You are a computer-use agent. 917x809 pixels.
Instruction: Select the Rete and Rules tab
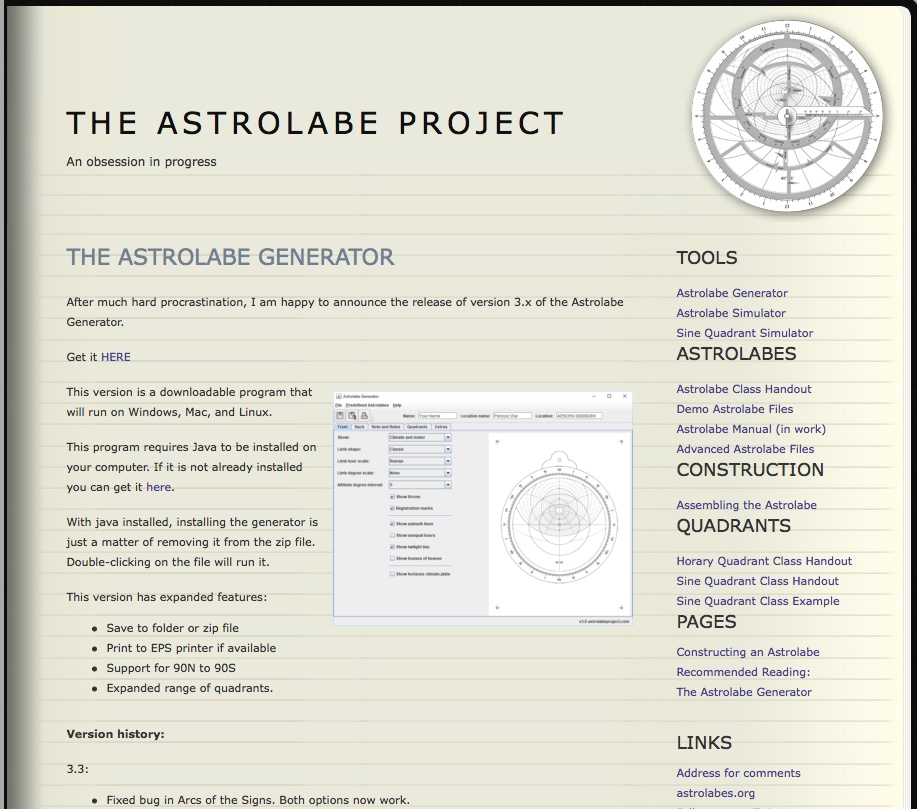(387, 427)
